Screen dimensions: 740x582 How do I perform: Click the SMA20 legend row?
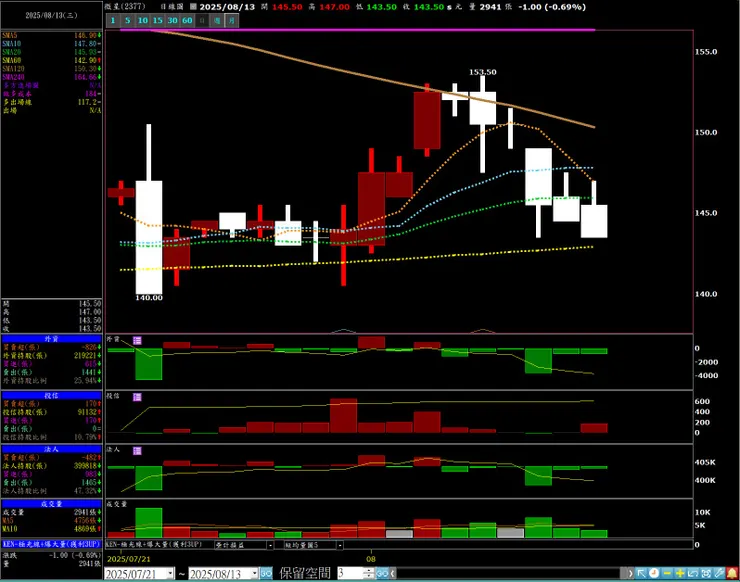pyautogui.click(x=51, y=52)
